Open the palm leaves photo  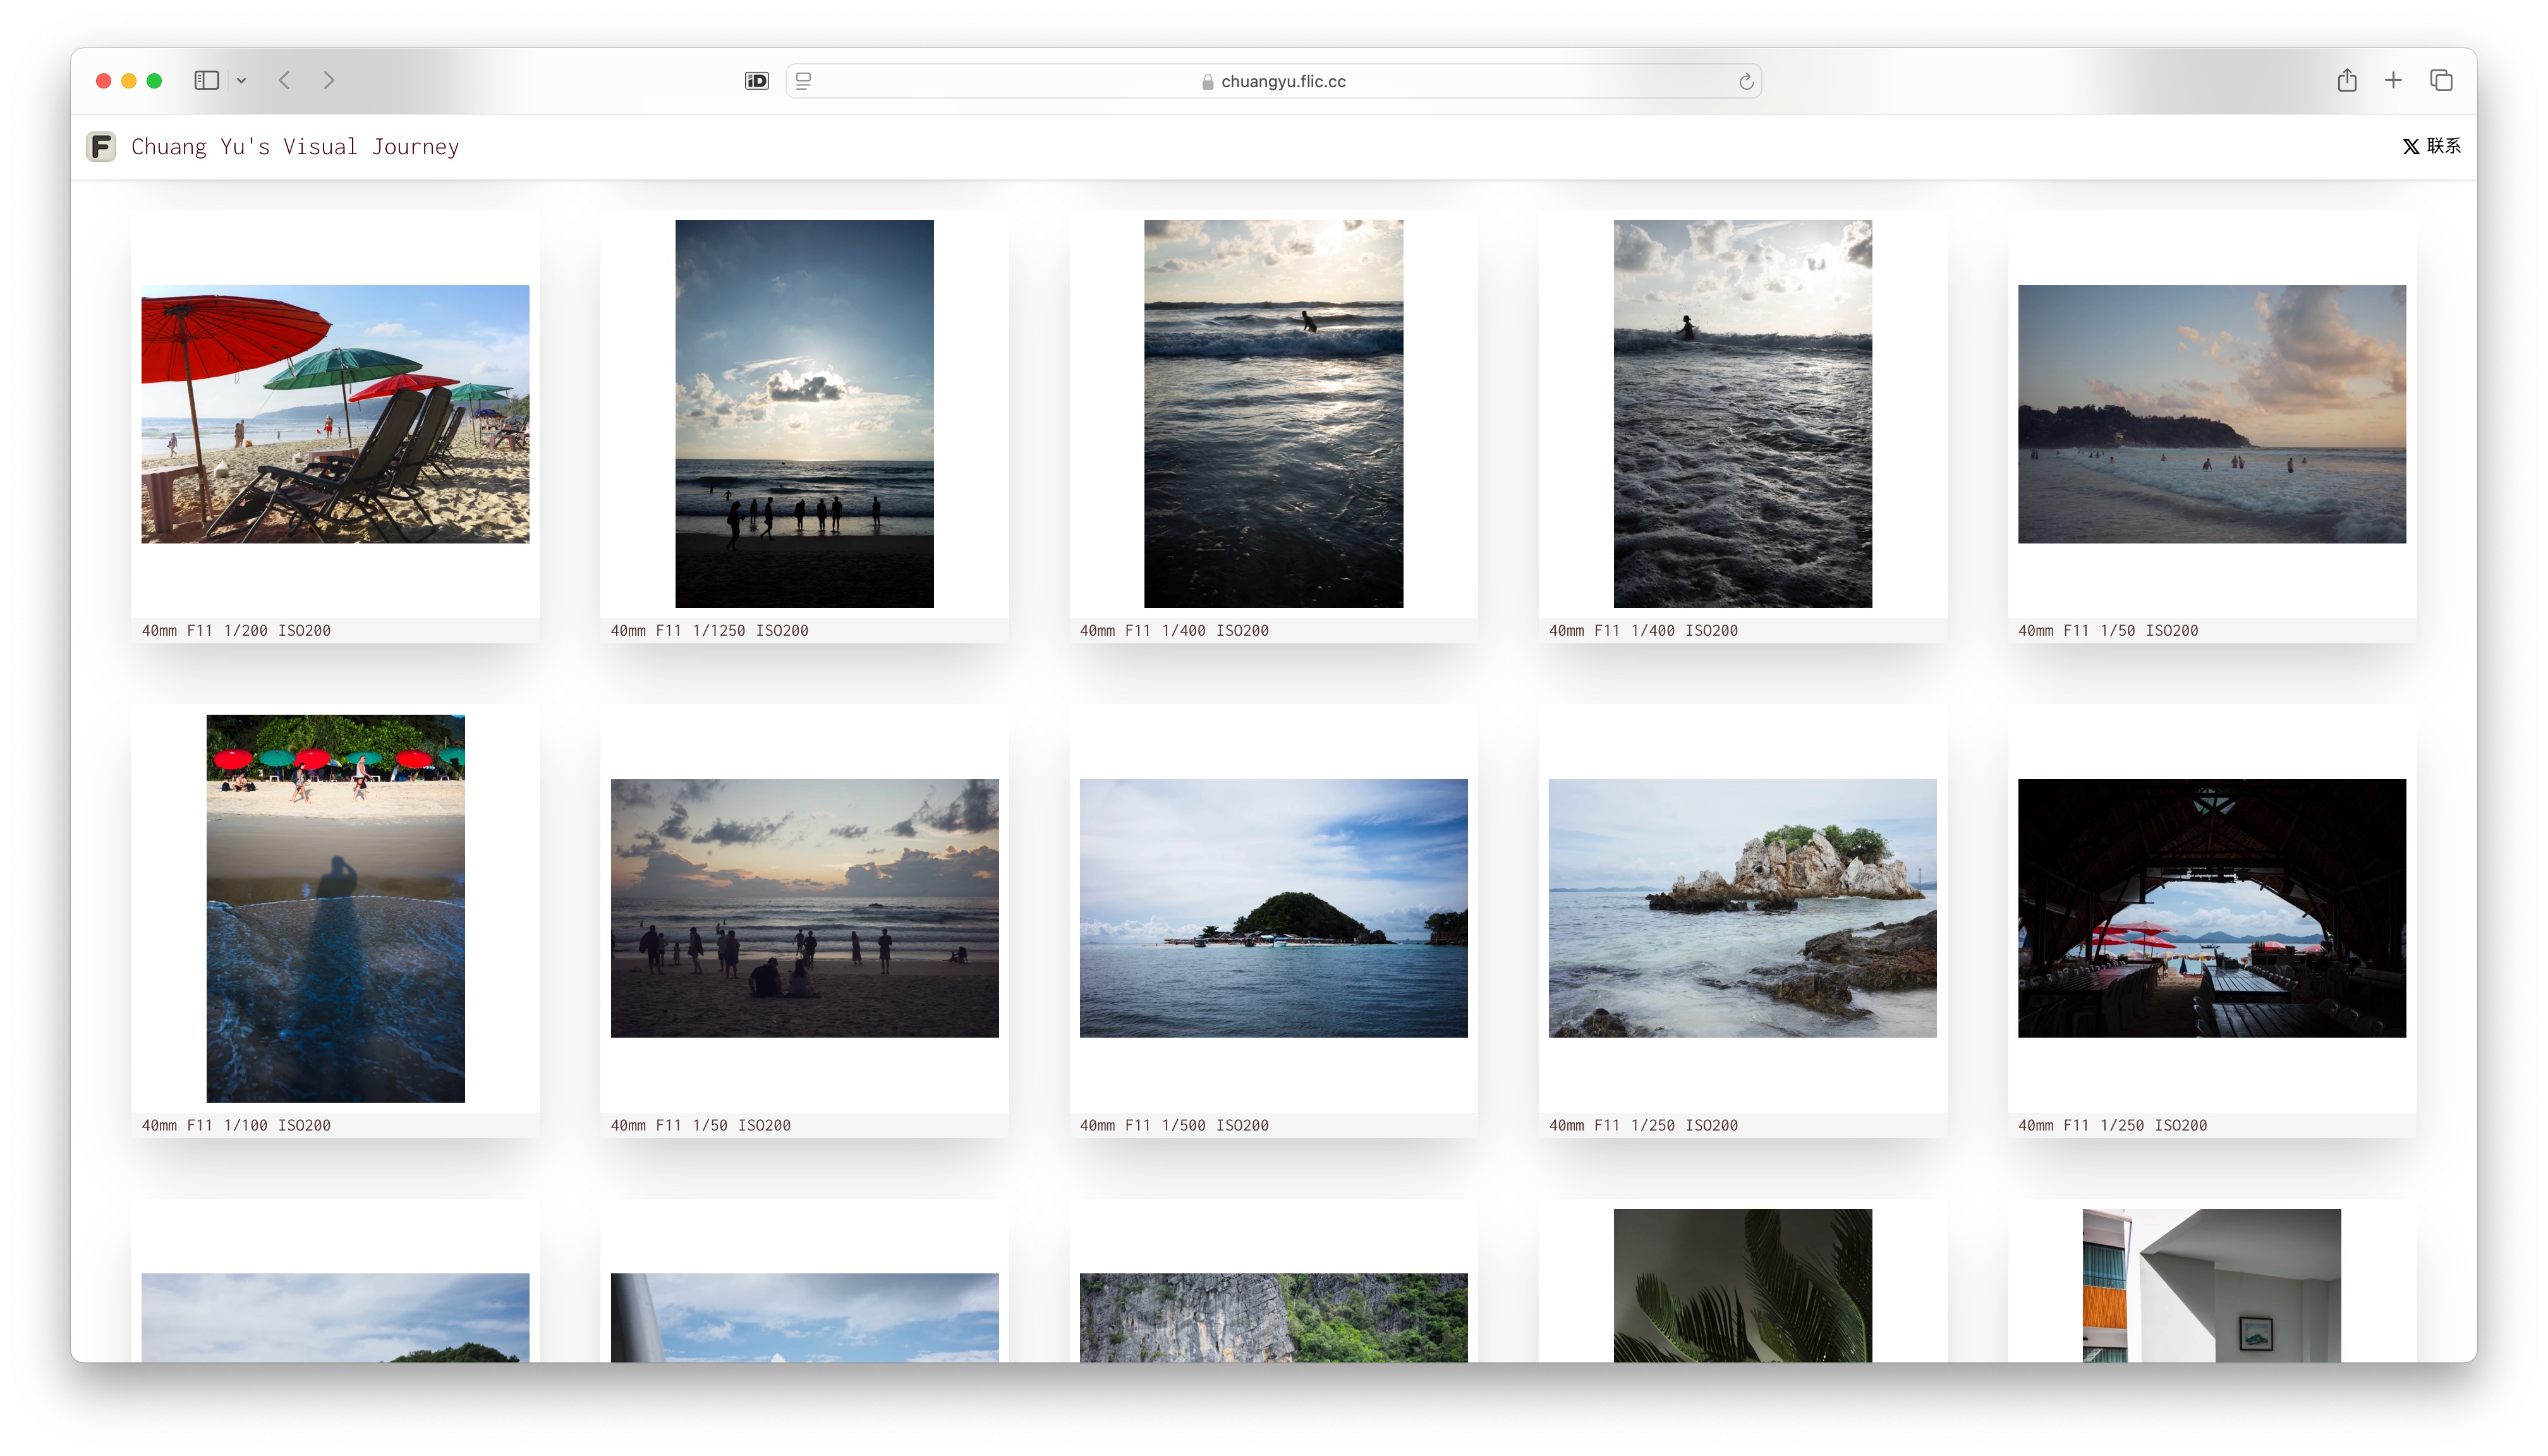(1742, 1285)
